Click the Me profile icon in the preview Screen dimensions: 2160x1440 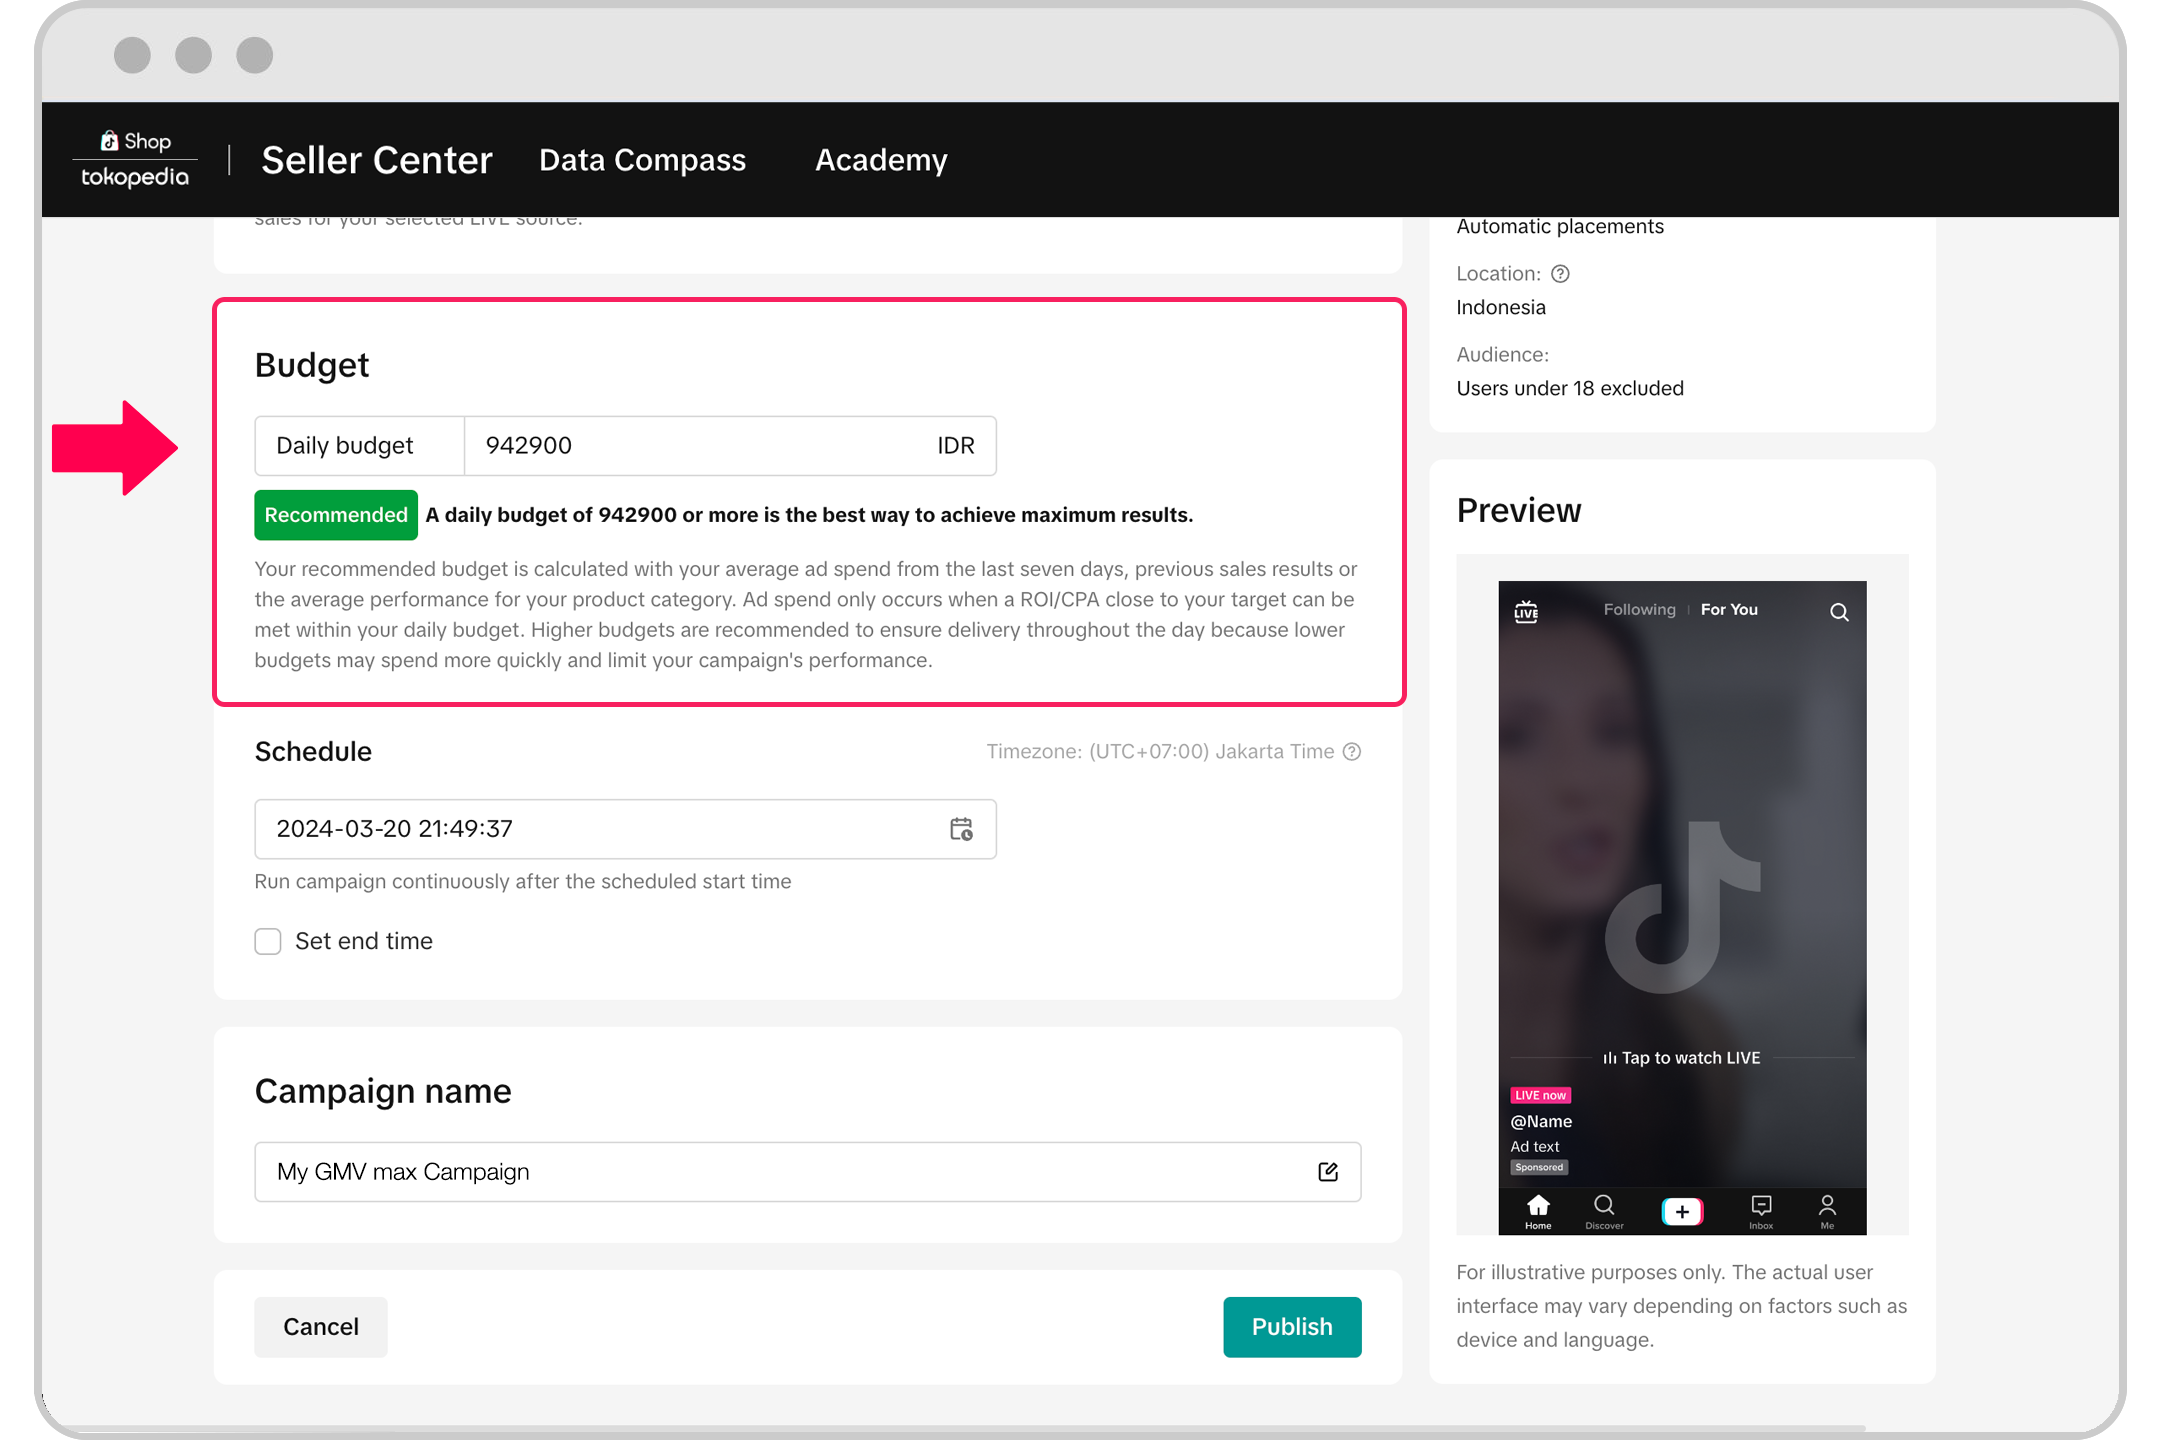click(1827, 1207)
